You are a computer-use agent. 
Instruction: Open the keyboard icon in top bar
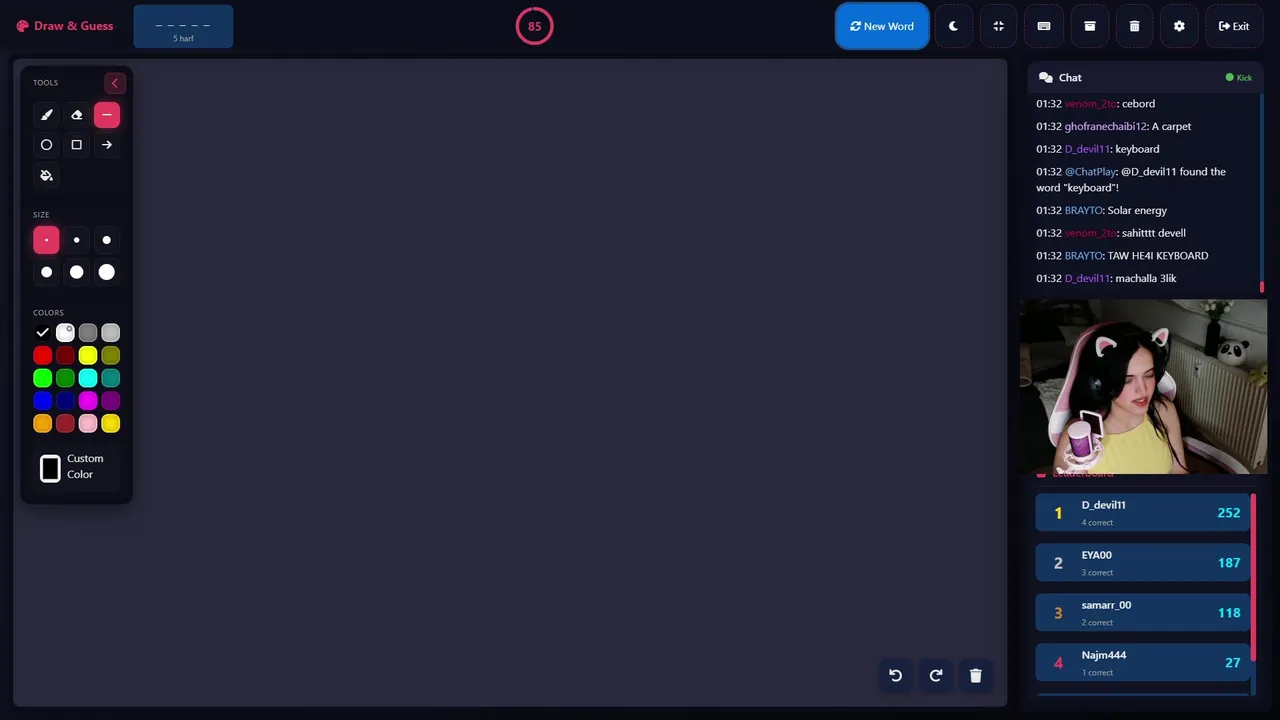[x=1044, y=26]
